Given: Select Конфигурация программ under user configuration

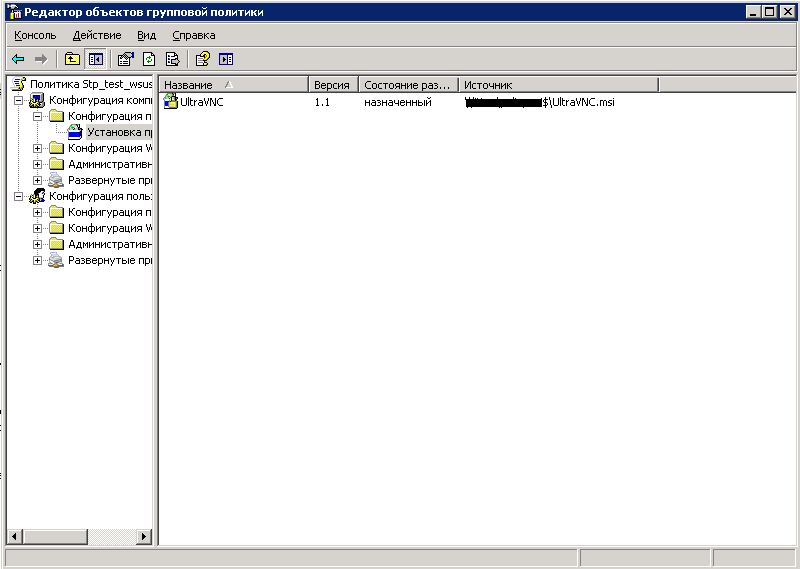Looking at the screenshot, I should coord(110,212).
